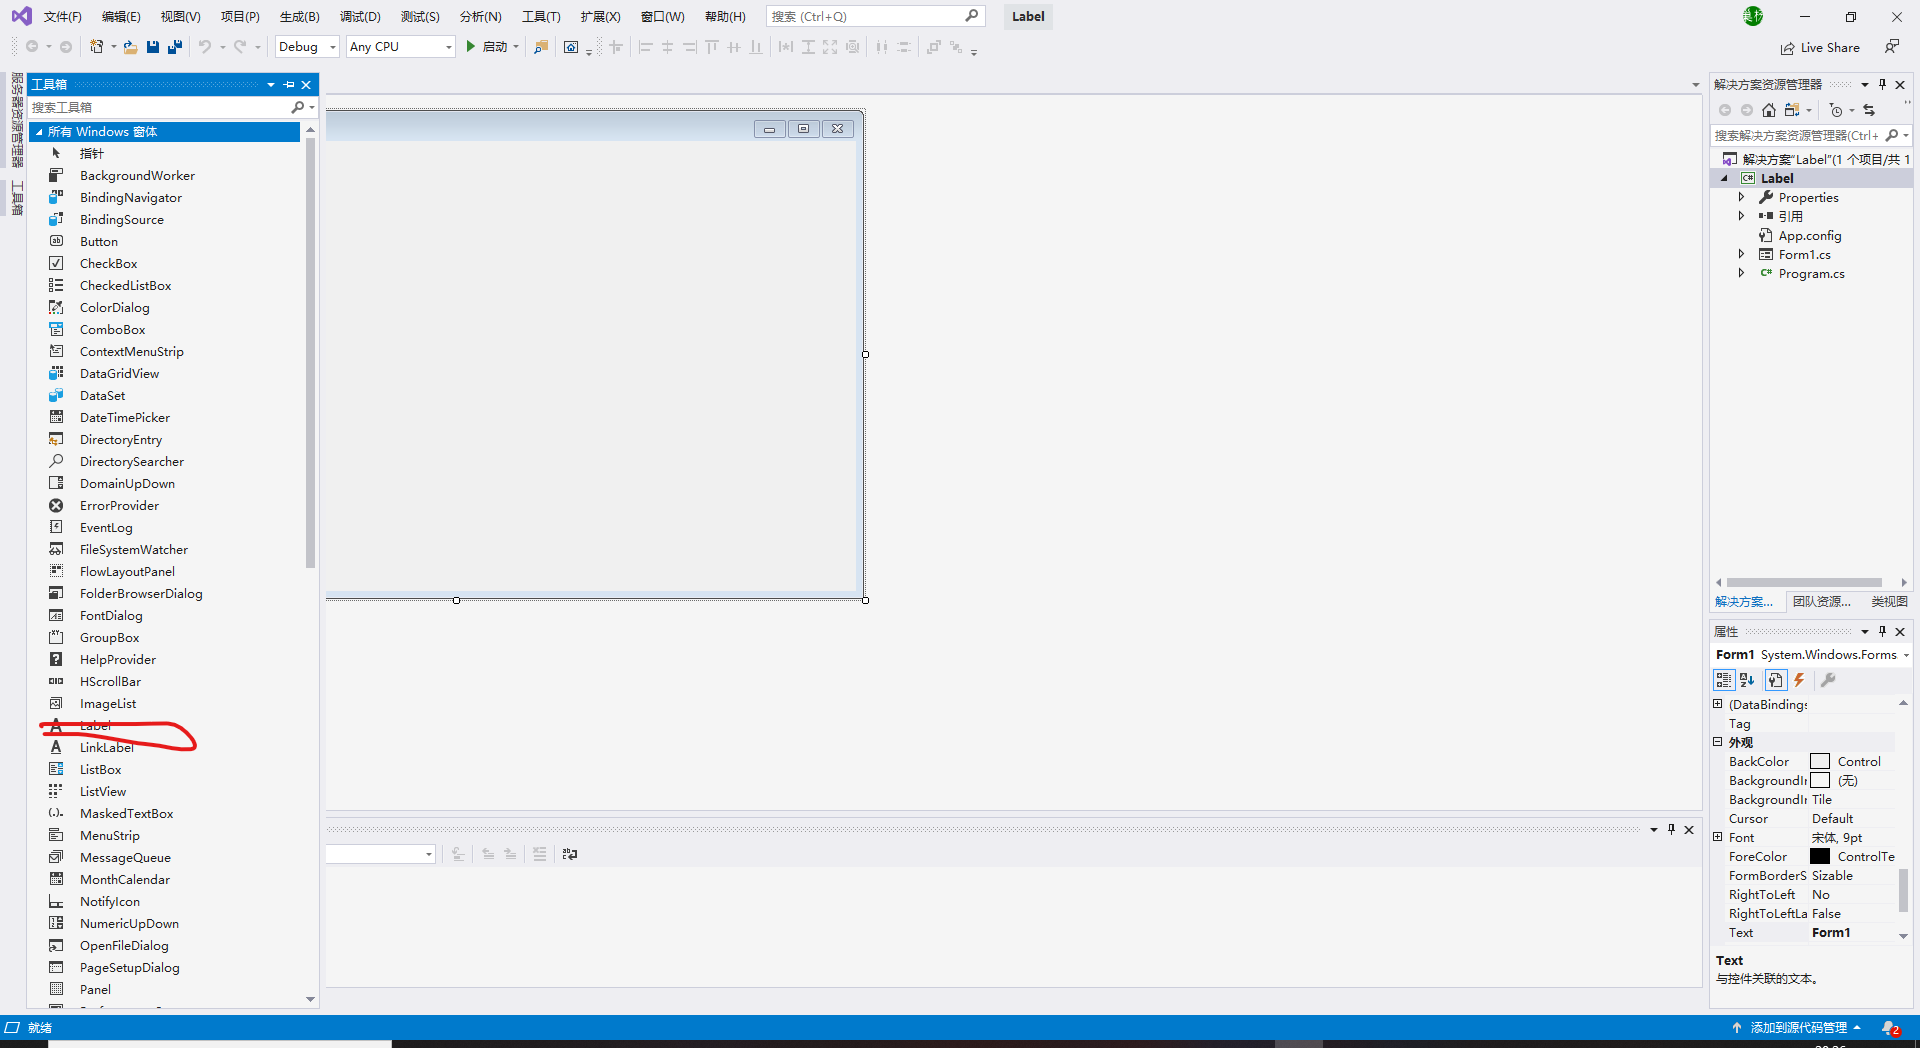This screenshot has width=1928, height=1048.
Task: Select the Button control in the Toolbox
Action: pos(99,241)
